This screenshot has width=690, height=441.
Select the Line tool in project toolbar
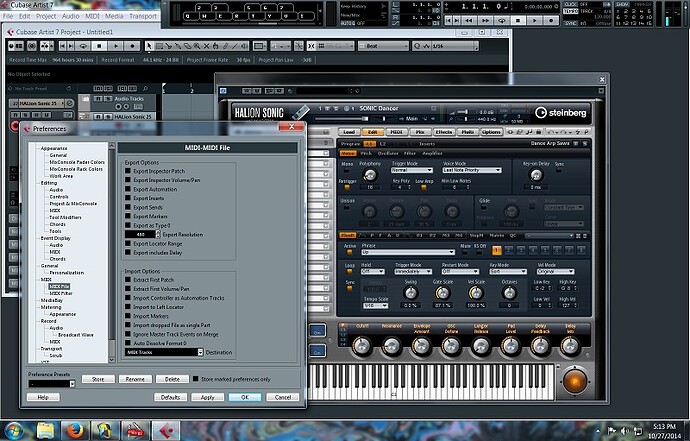(235, 46)
